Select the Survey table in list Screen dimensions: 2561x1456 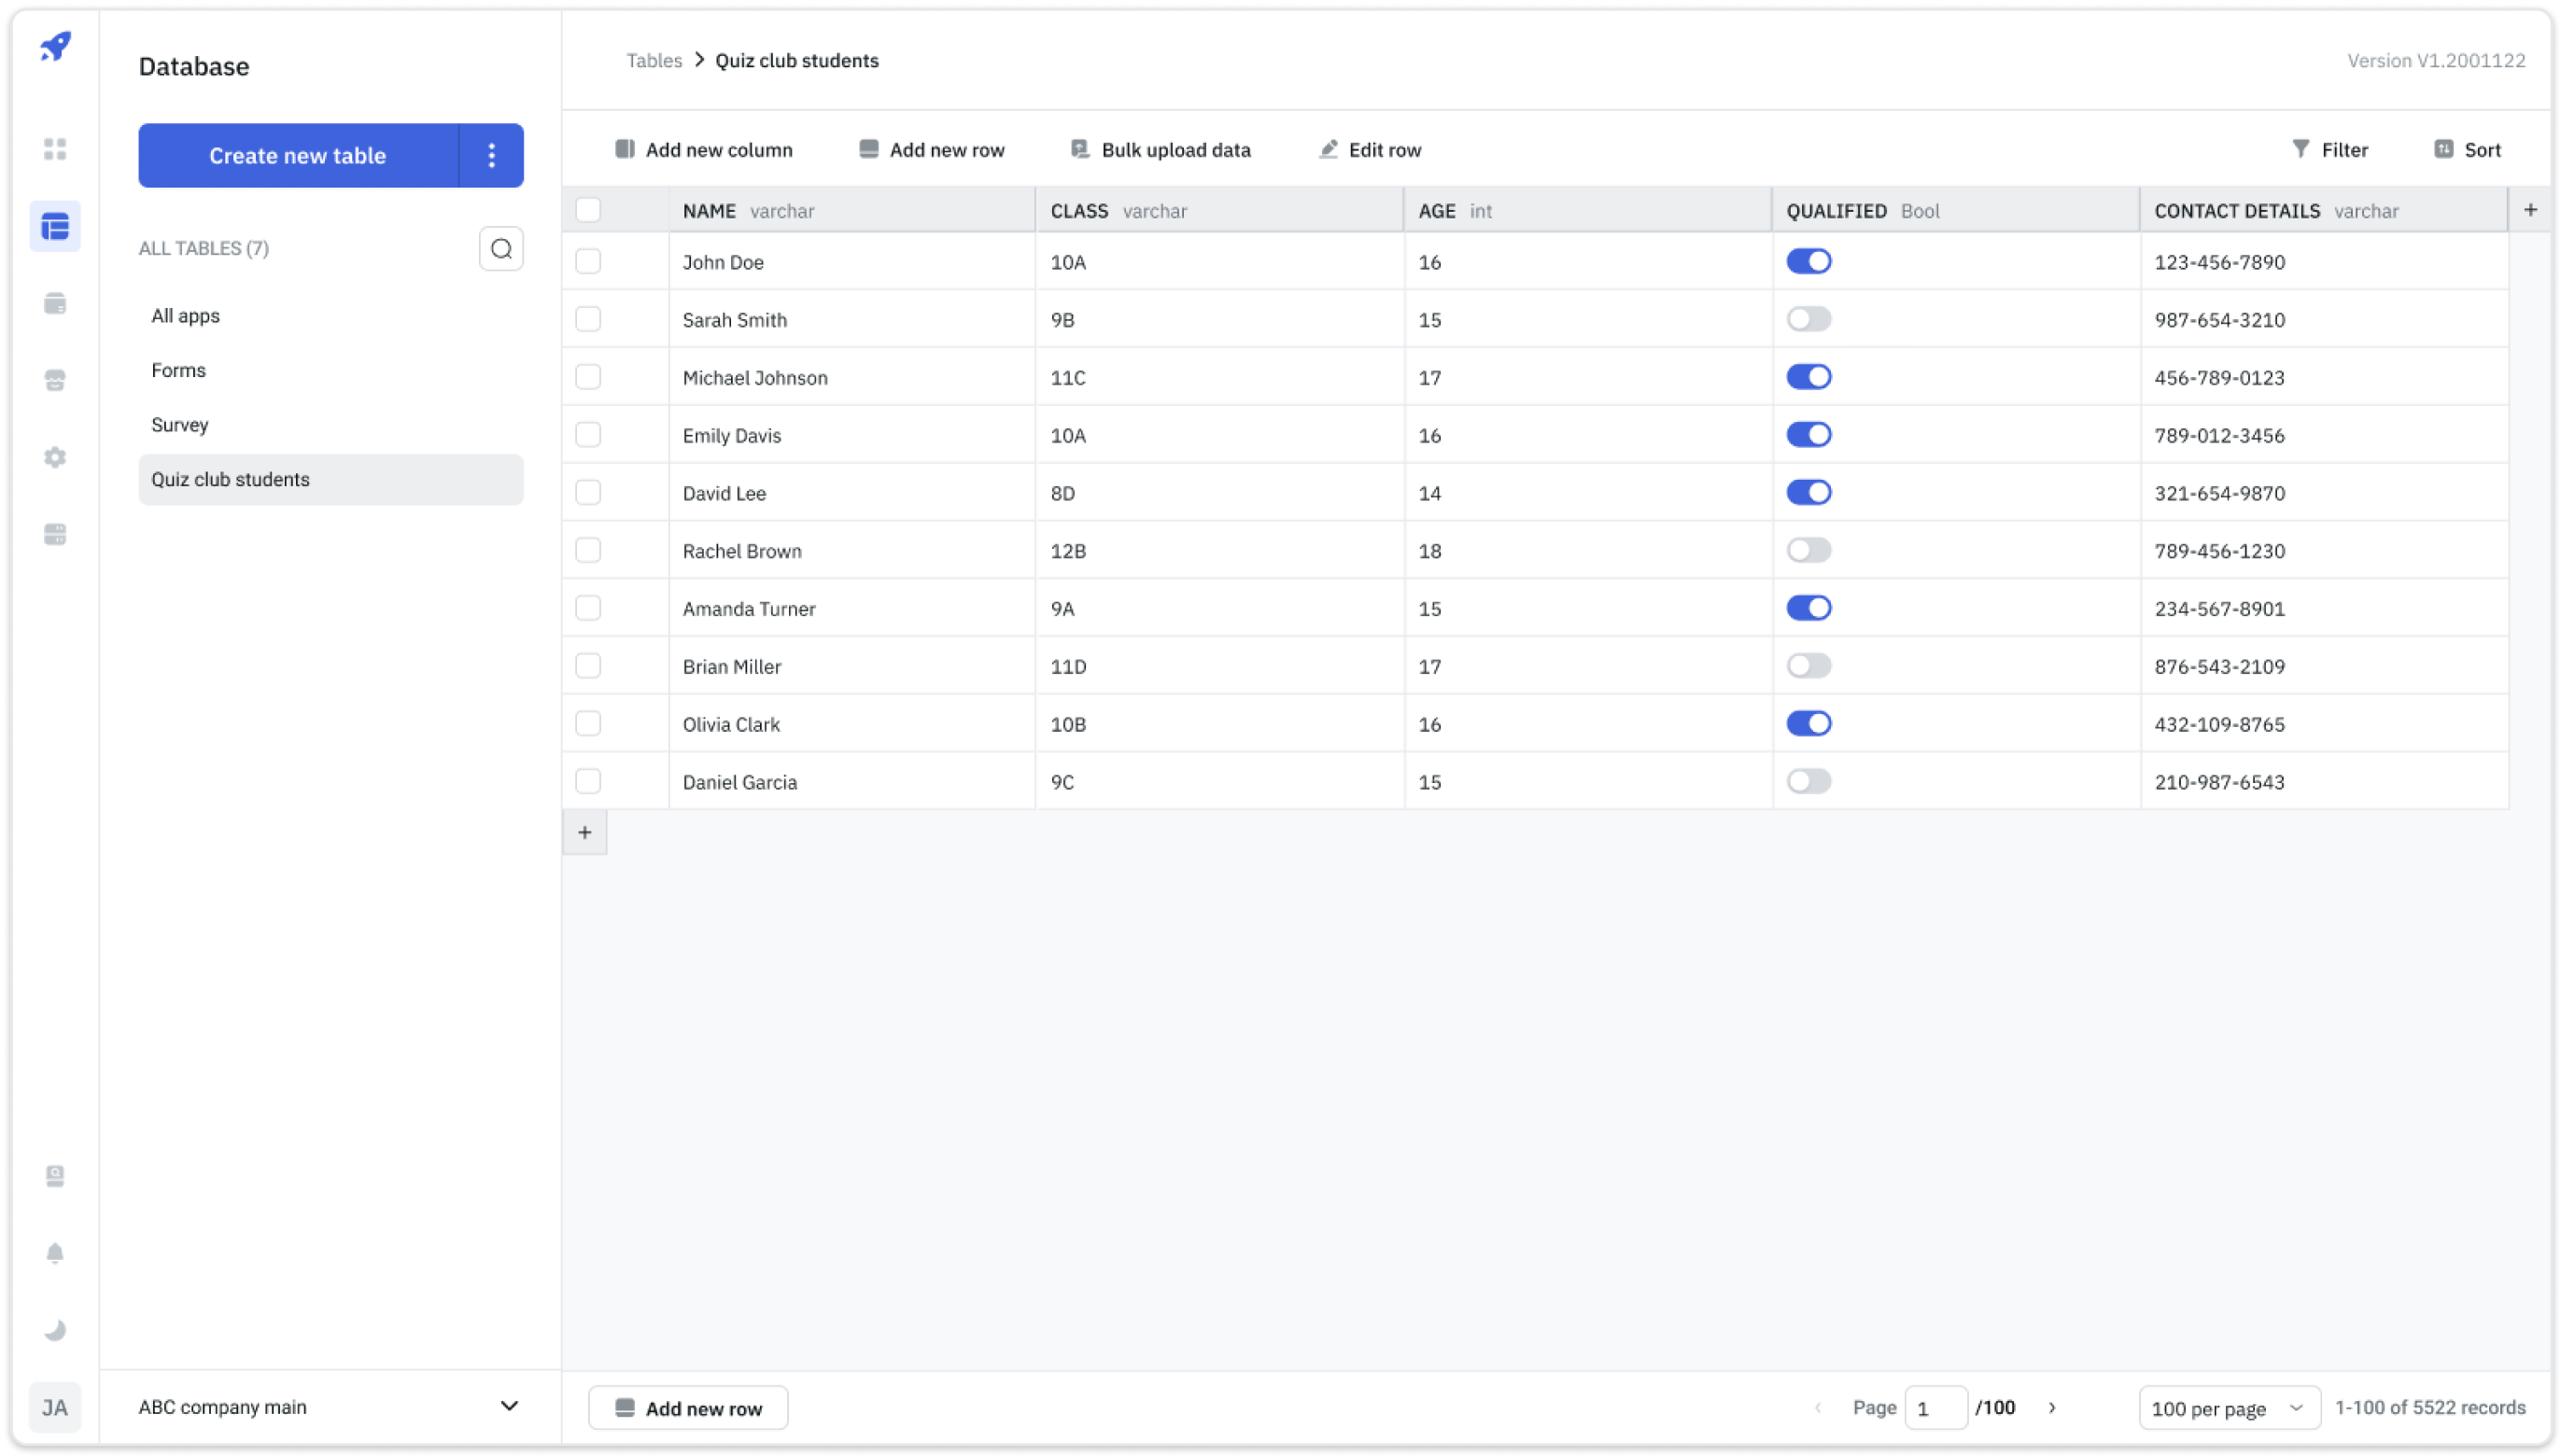[x=180, y=425]
